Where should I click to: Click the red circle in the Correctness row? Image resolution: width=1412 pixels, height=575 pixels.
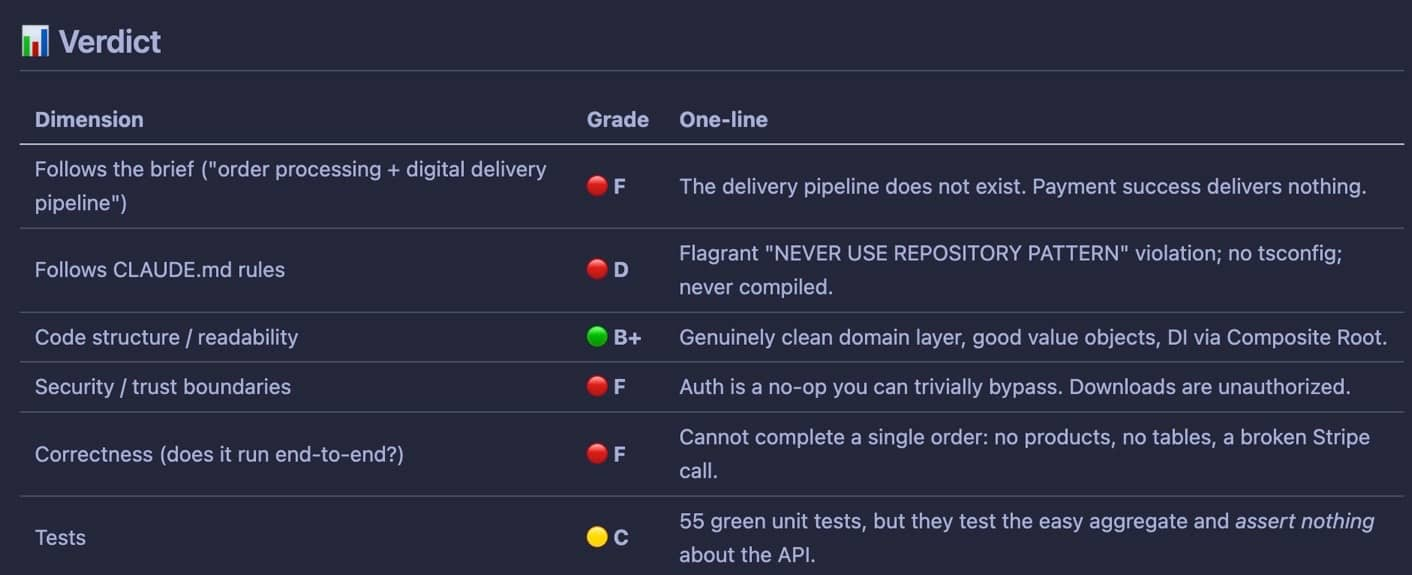click(x=597, y=454)
